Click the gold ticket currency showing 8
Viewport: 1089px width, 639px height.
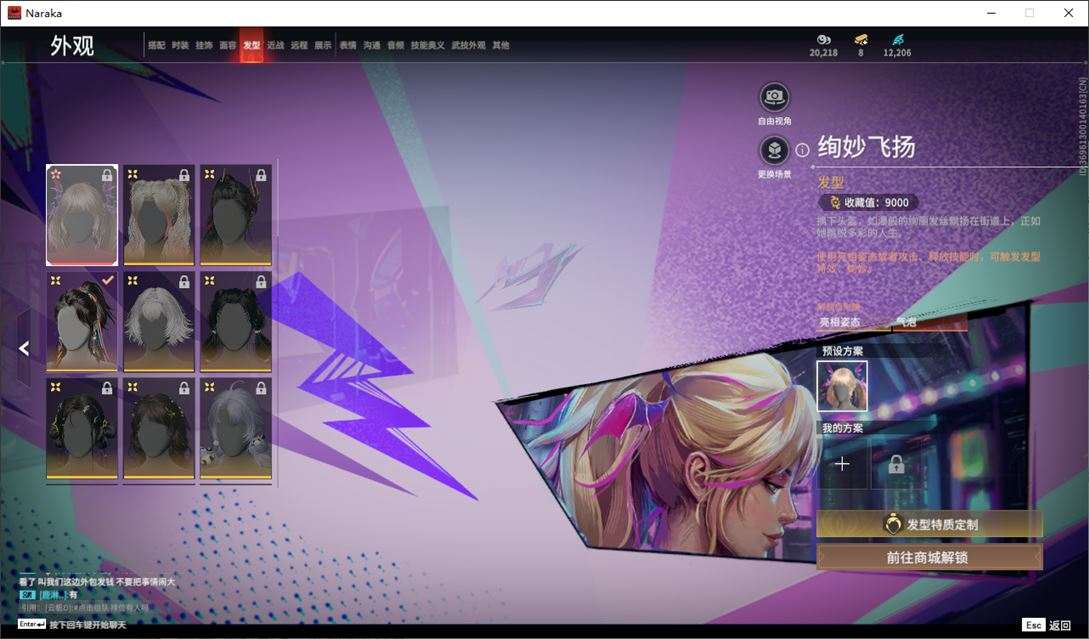[861, 40]
